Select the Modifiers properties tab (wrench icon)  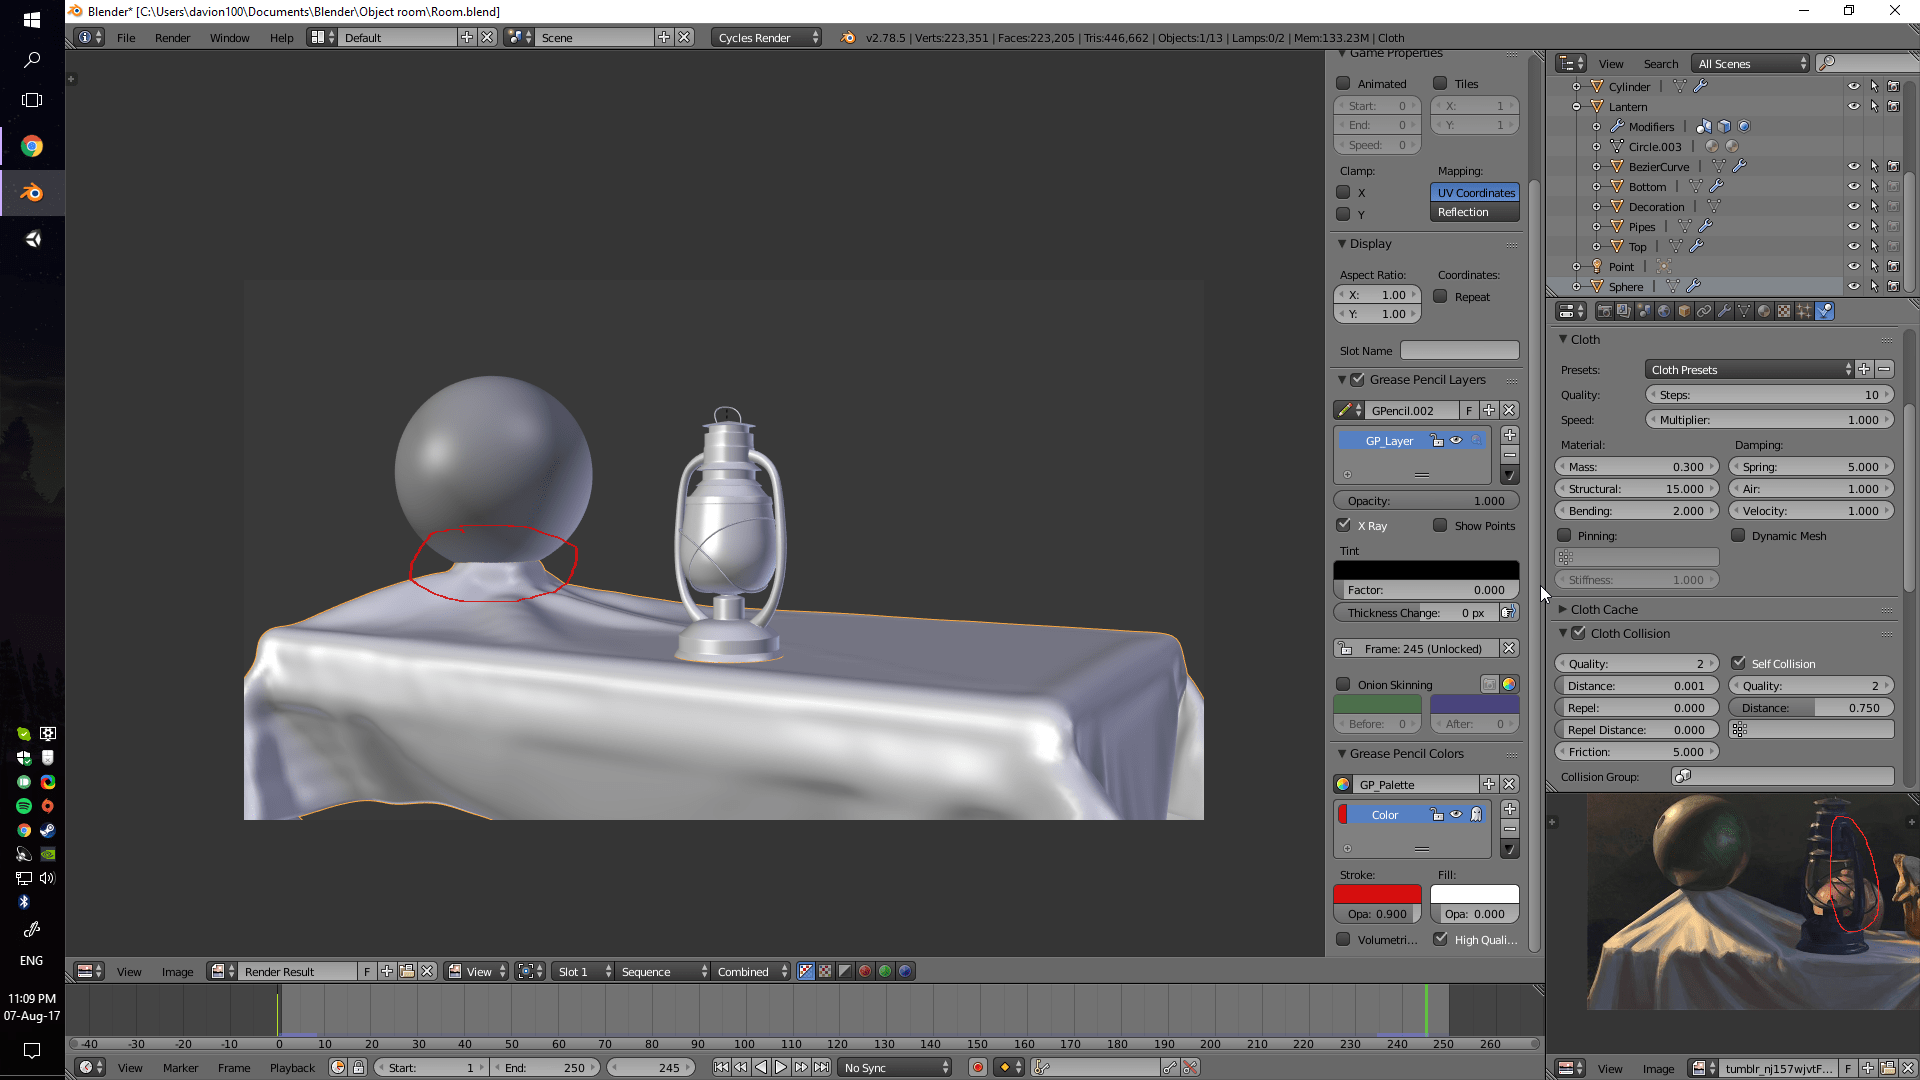[x=1724, y=311]
